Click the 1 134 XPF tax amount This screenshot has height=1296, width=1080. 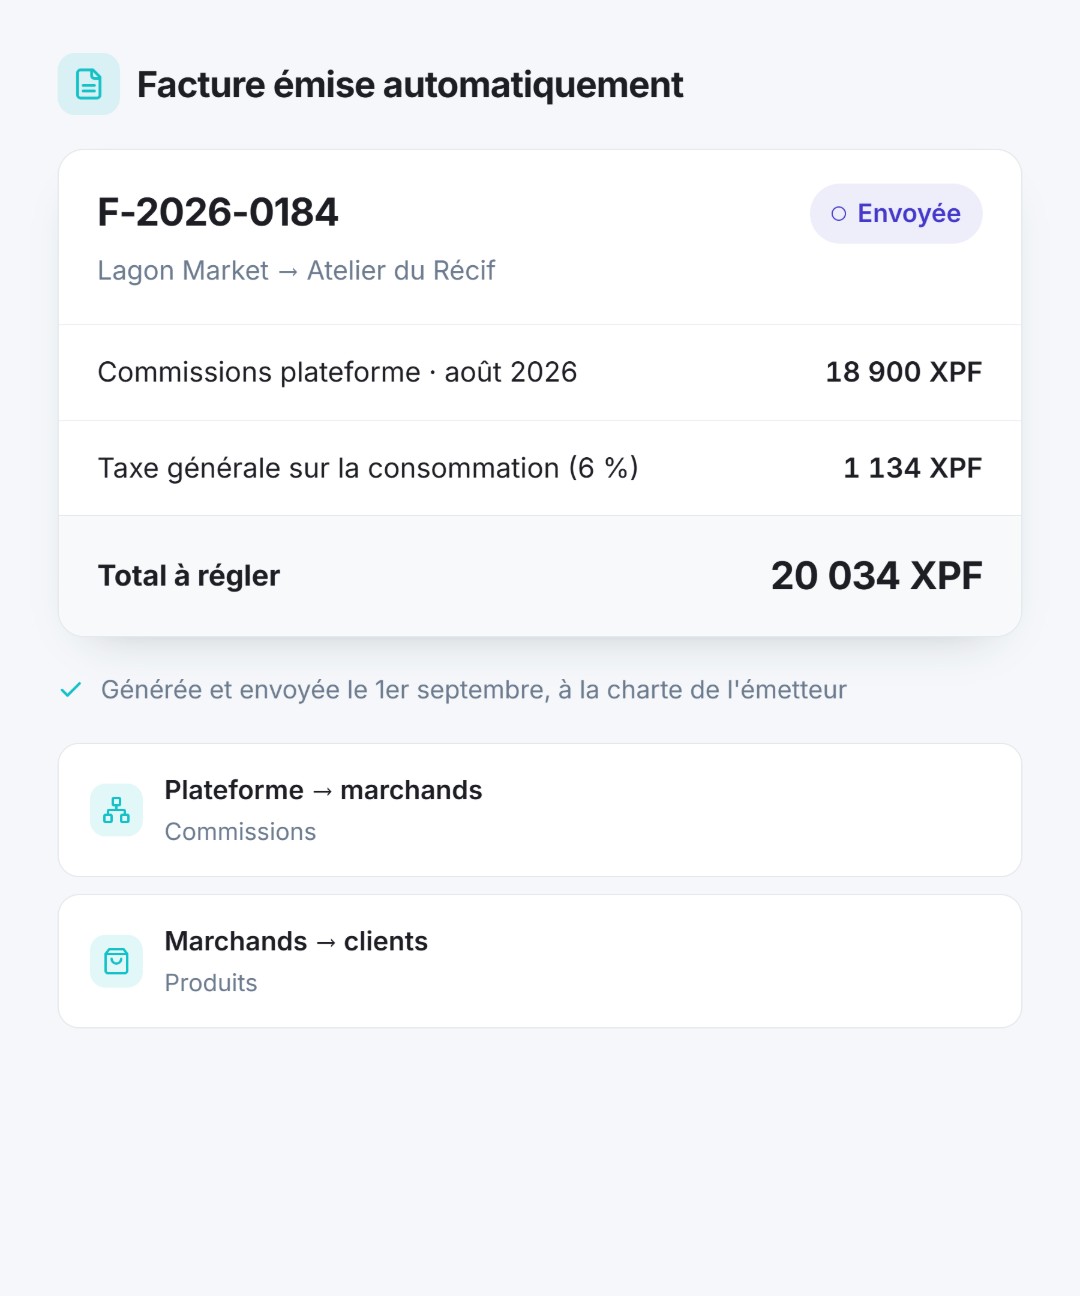(913, 468)
